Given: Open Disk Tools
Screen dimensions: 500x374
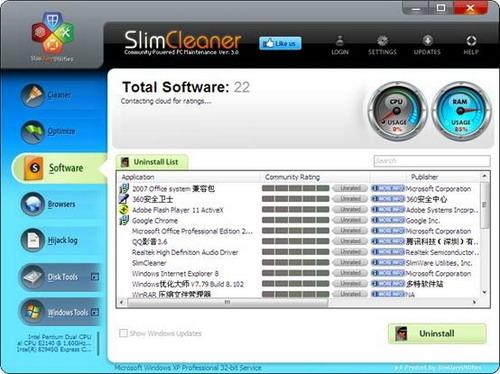Looking at the screenshot, I should (60, 277).
